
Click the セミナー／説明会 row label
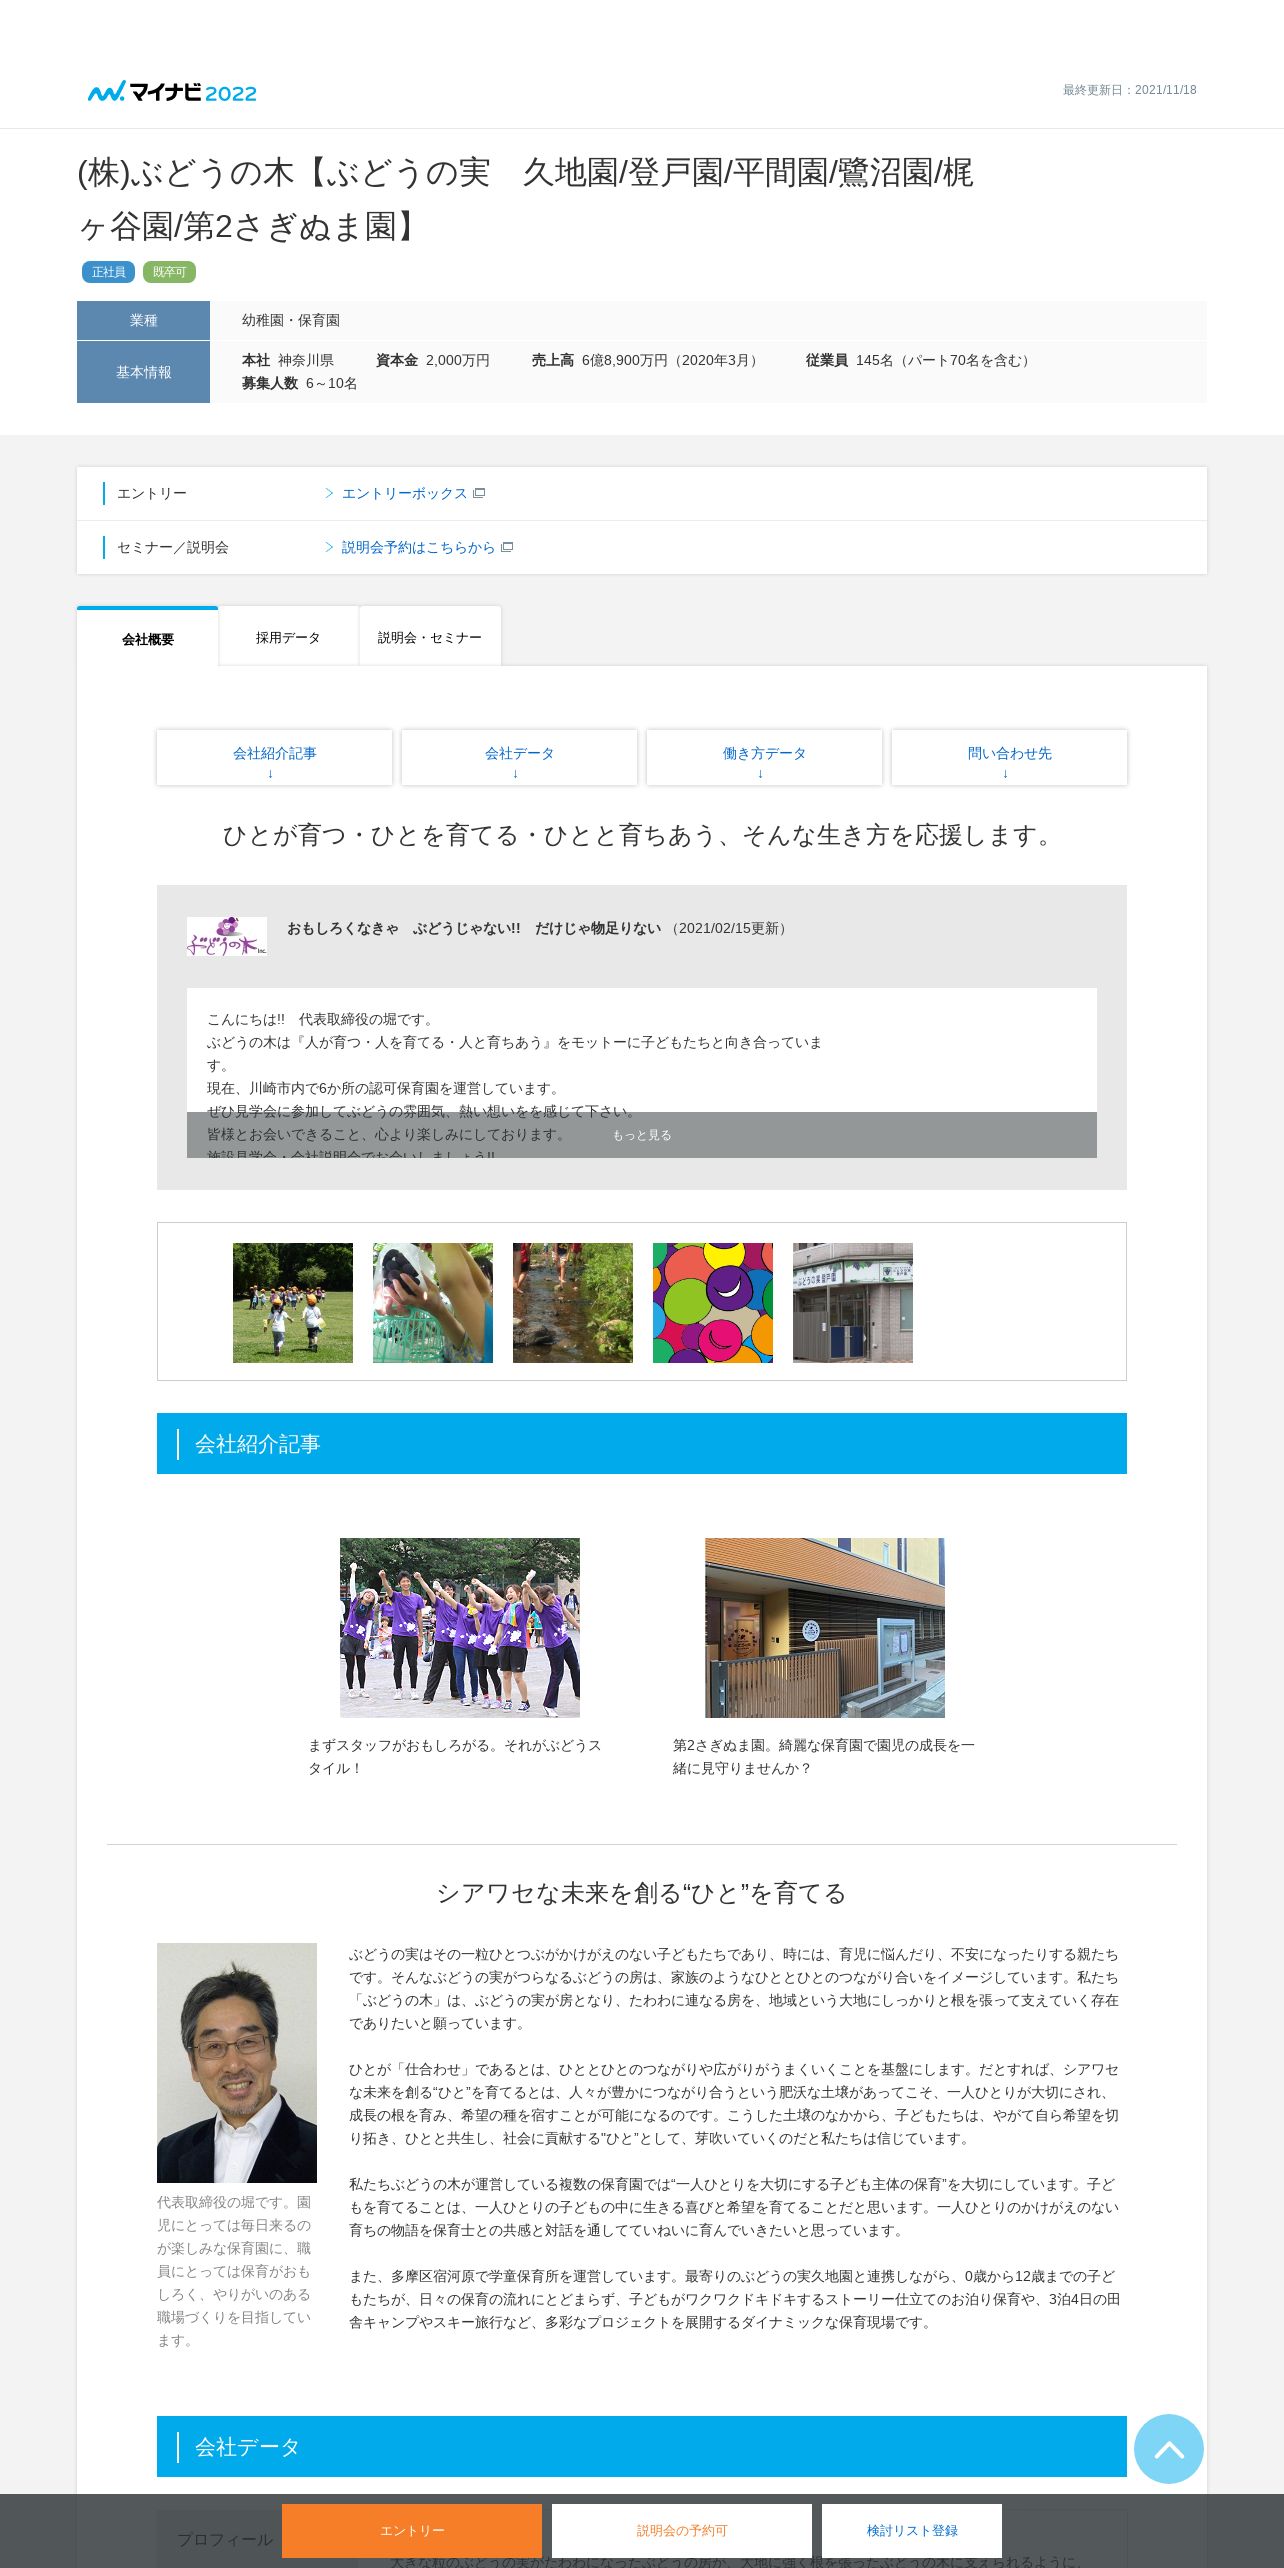point(173,547)
